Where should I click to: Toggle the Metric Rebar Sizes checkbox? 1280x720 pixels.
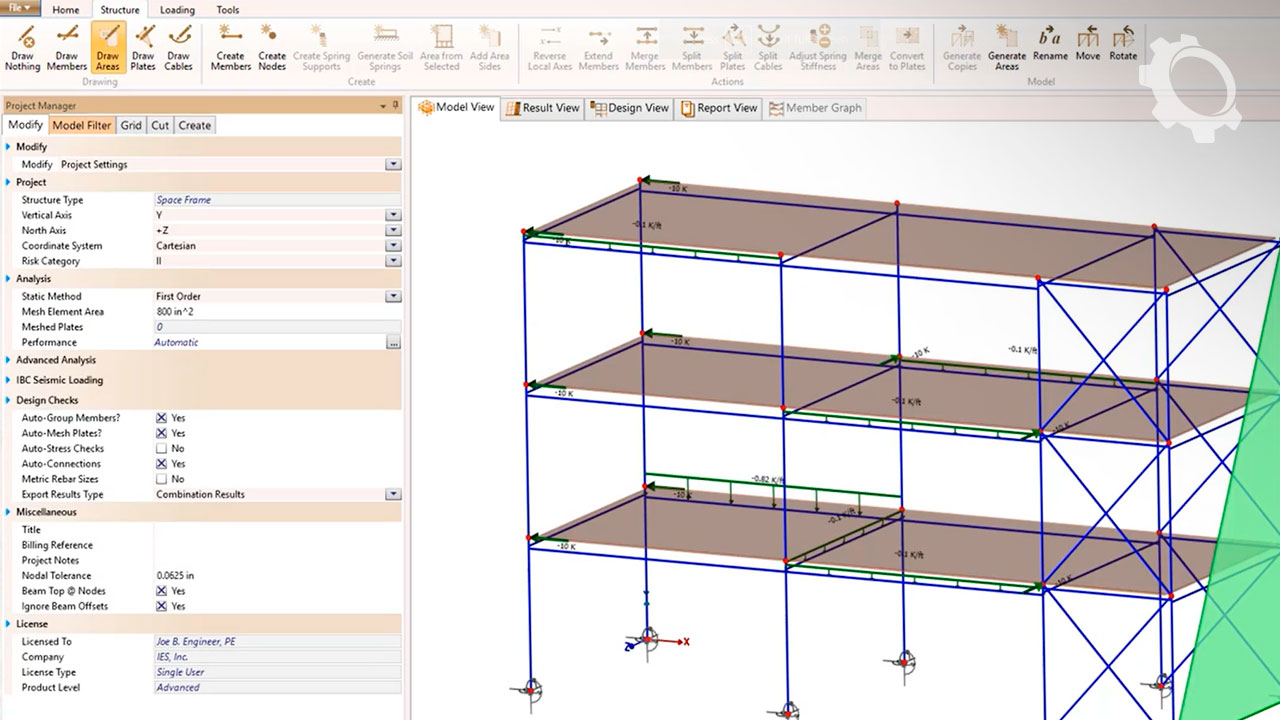click(161, 479)
